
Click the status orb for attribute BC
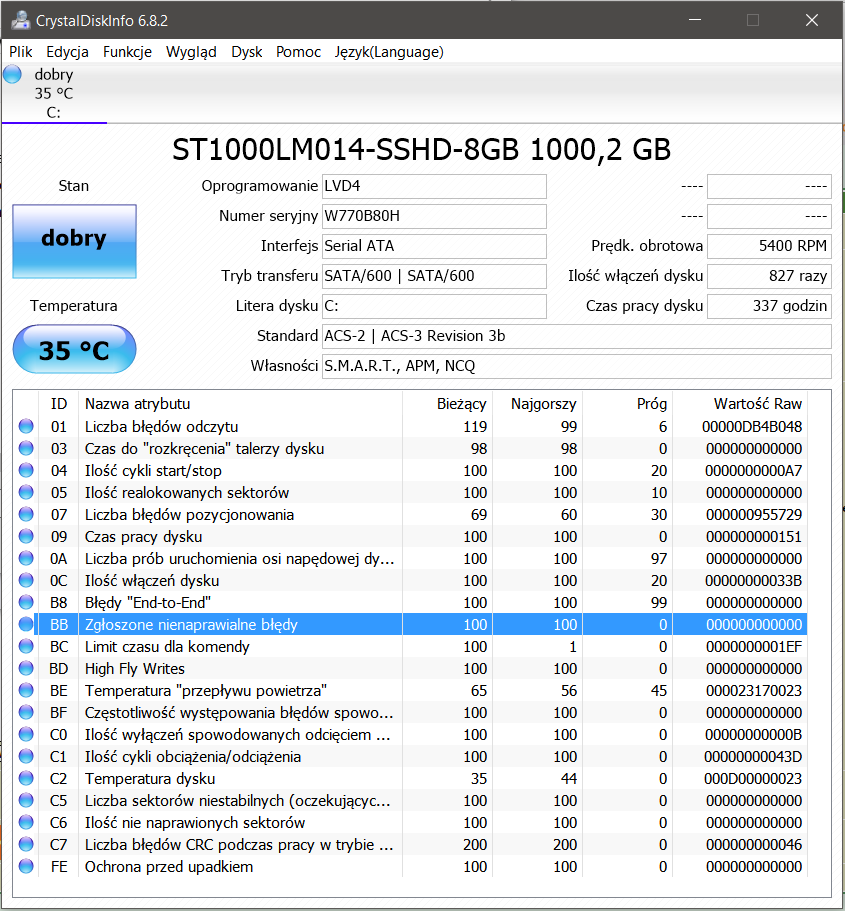pyautogui.click(x=26, y=647)
